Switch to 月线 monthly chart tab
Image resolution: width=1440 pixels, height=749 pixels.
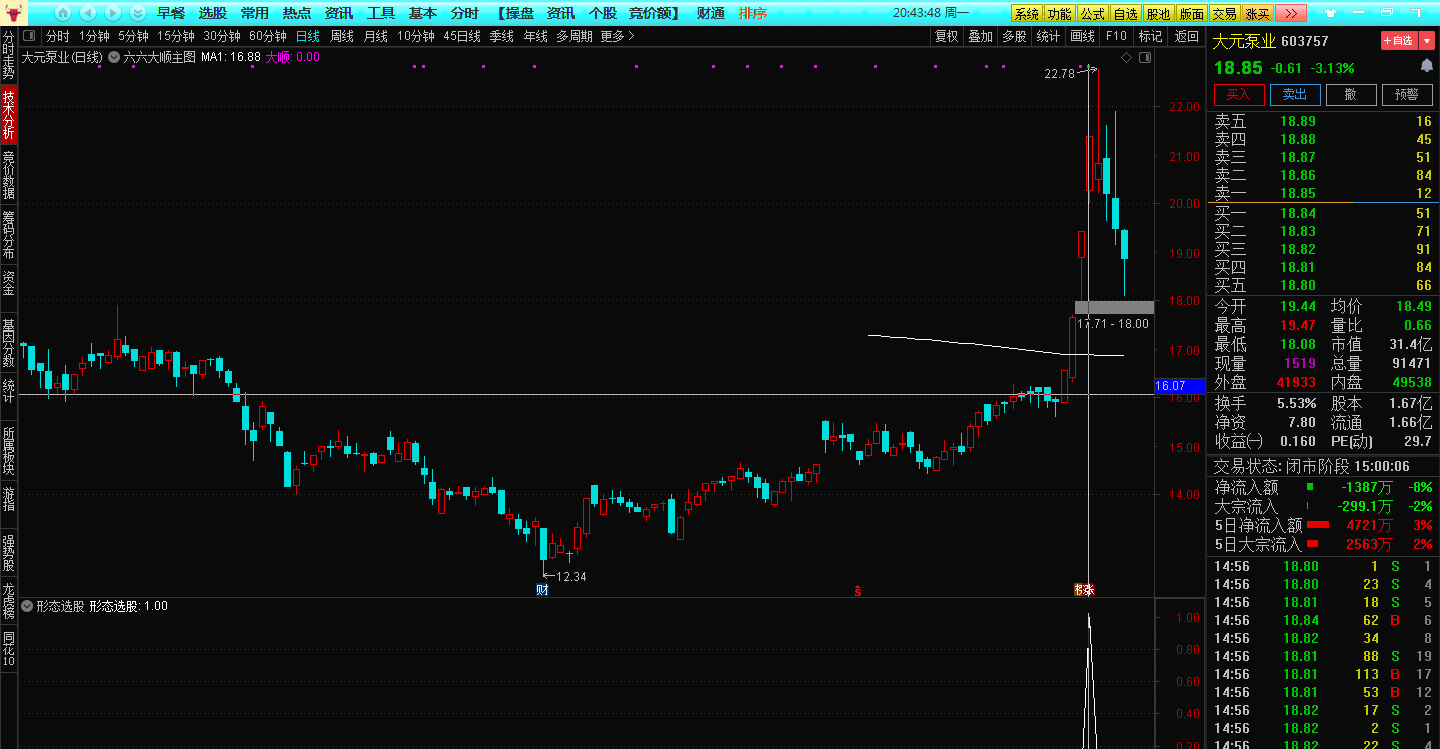pyautogui.click(x=376, y=36)
